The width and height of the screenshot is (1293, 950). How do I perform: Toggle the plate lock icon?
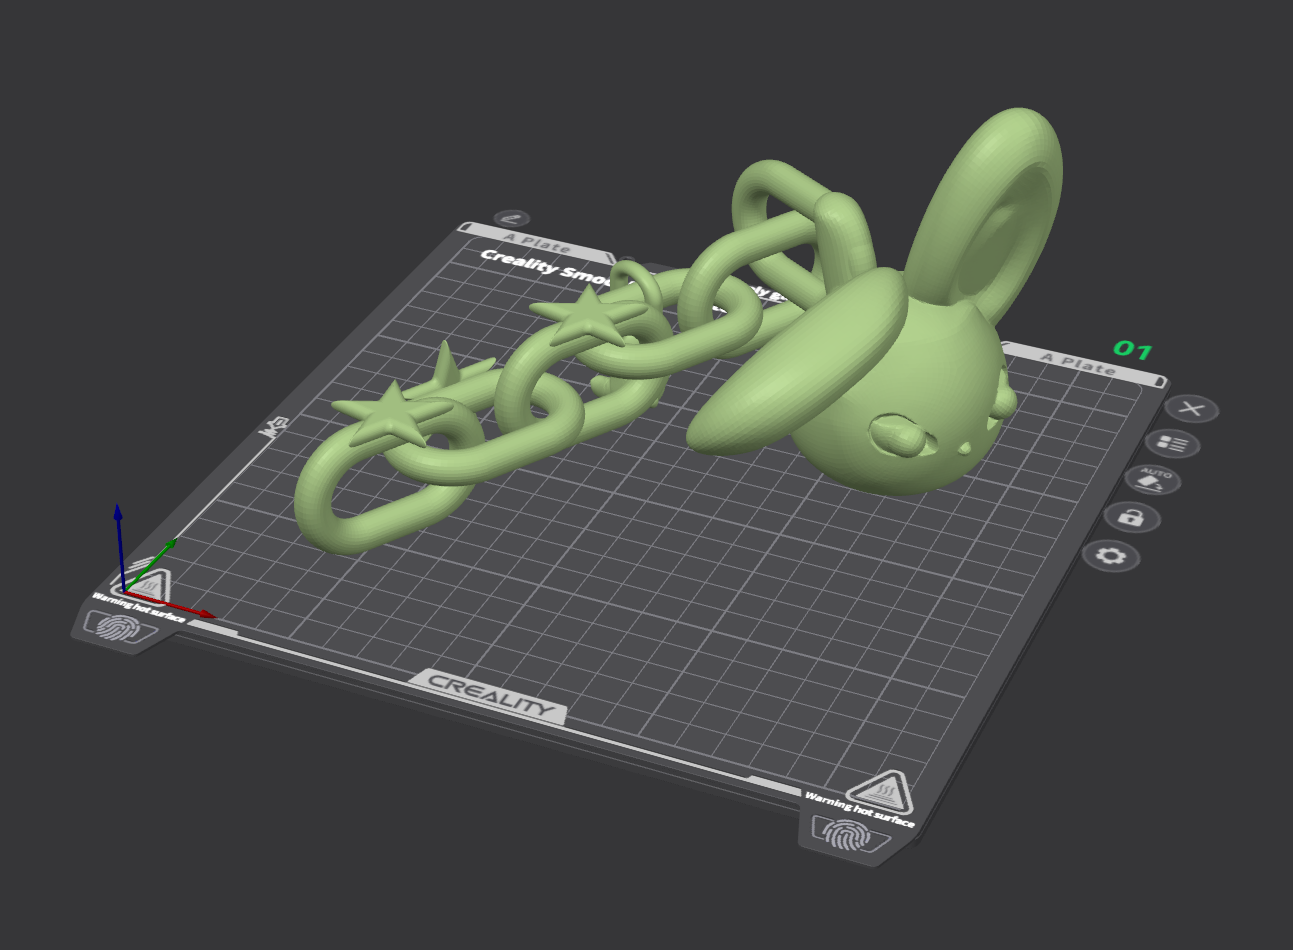click(x=1132, y=518)
